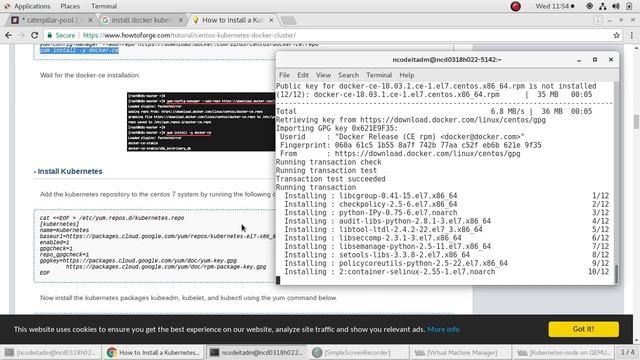Open terminal View menu
The image size is (640, 360).
point(323,75)
